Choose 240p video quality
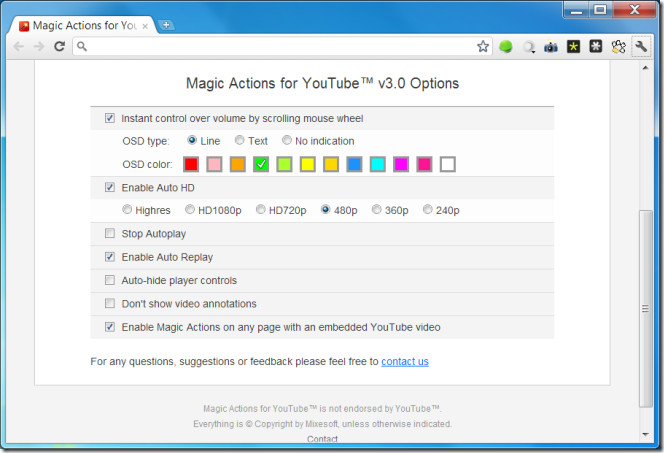The width and height of the screenshot is (664, 453). click(x=428, y=209)
